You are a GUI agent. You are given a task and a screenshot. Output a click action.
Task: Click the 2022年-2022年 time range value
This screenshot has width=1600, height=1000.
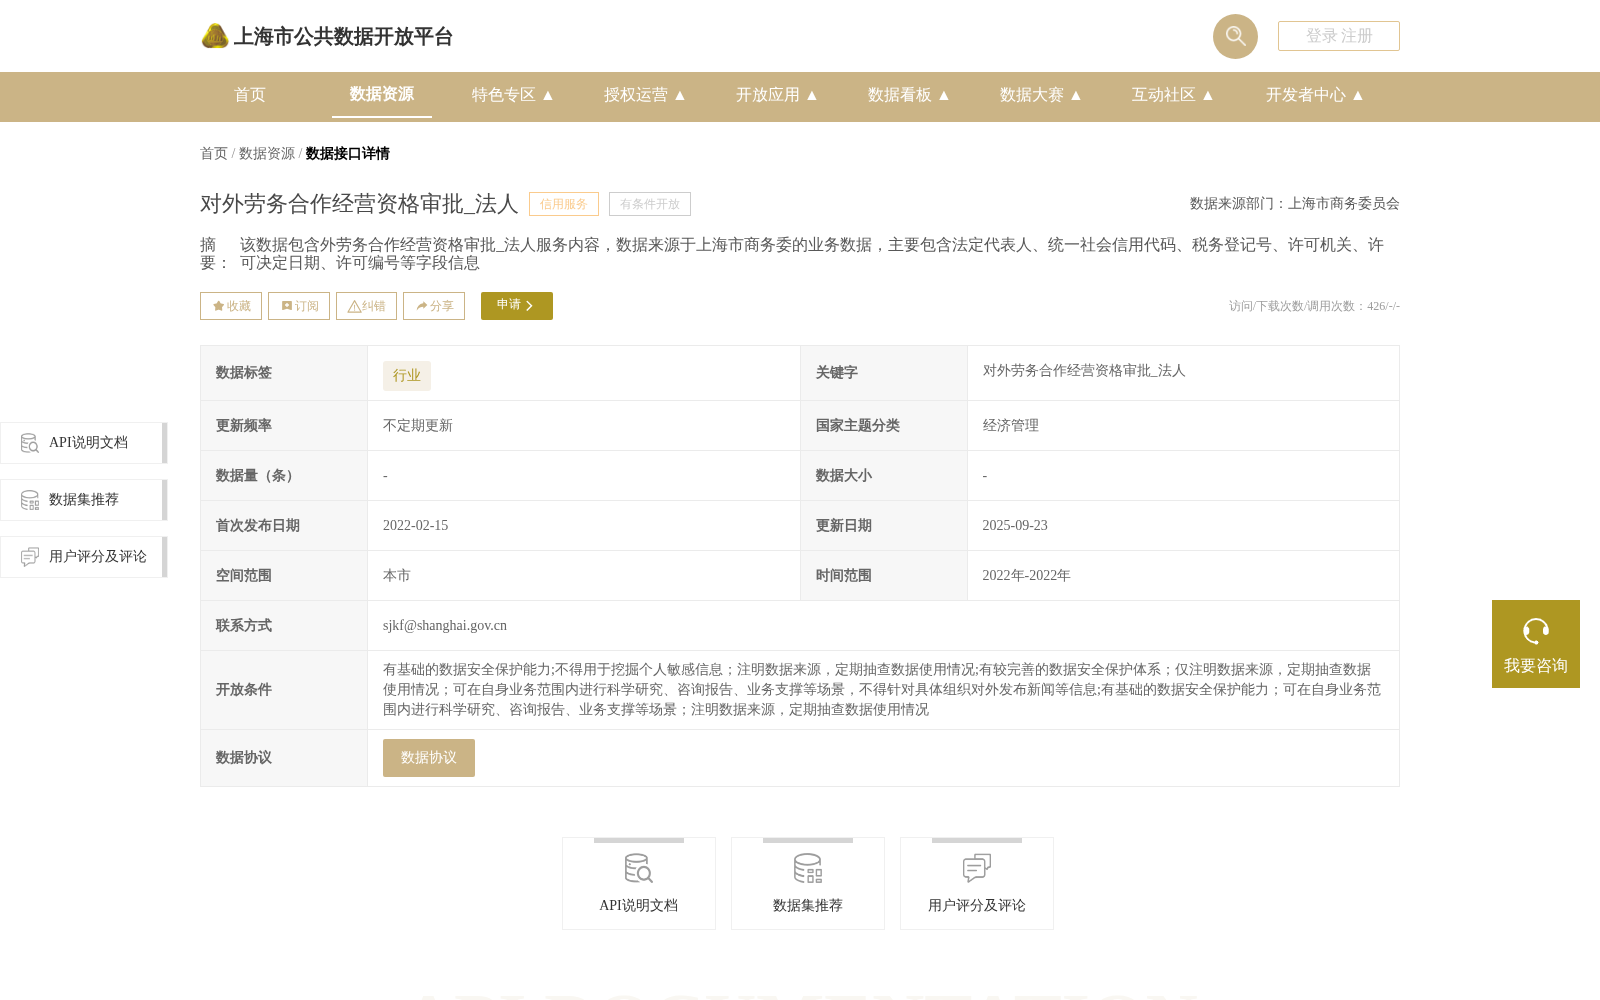(x=1027, y=576)
